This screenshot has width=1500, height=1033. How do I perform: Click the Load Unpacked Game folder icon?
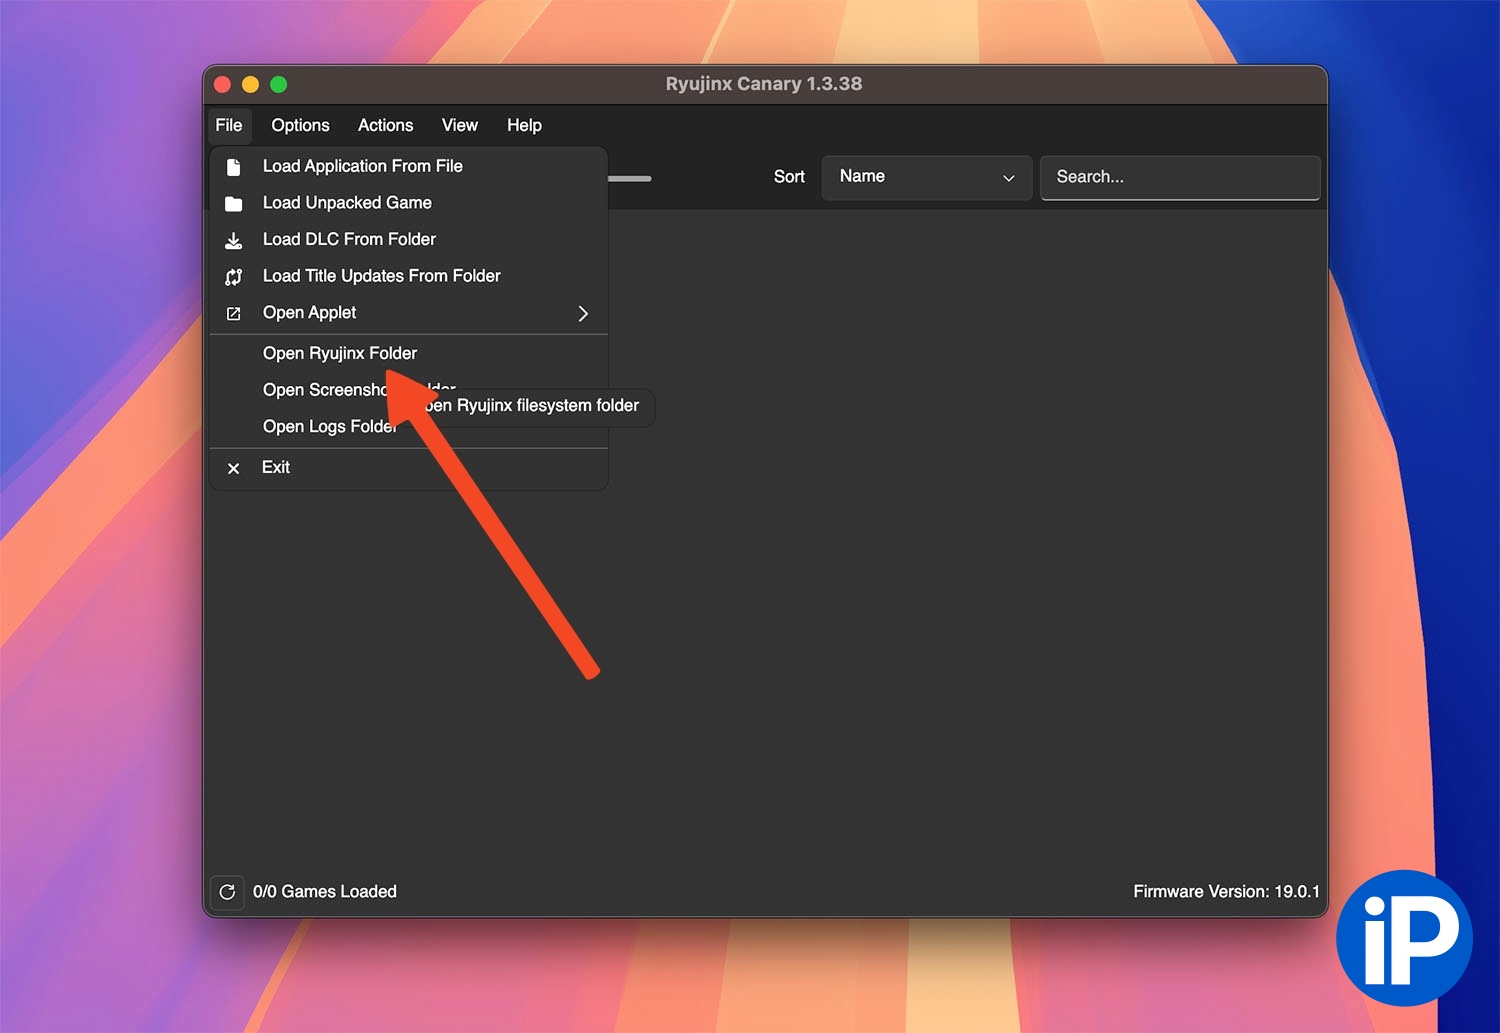pyautogui.click(x=233, y=204)
